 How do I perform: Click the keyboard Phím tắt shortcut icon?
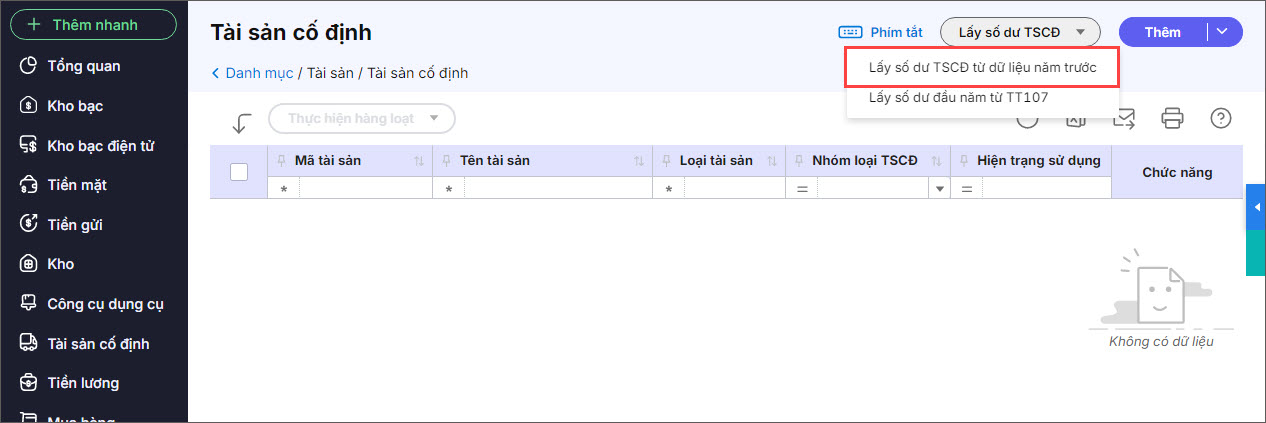[x=850, y=32]
